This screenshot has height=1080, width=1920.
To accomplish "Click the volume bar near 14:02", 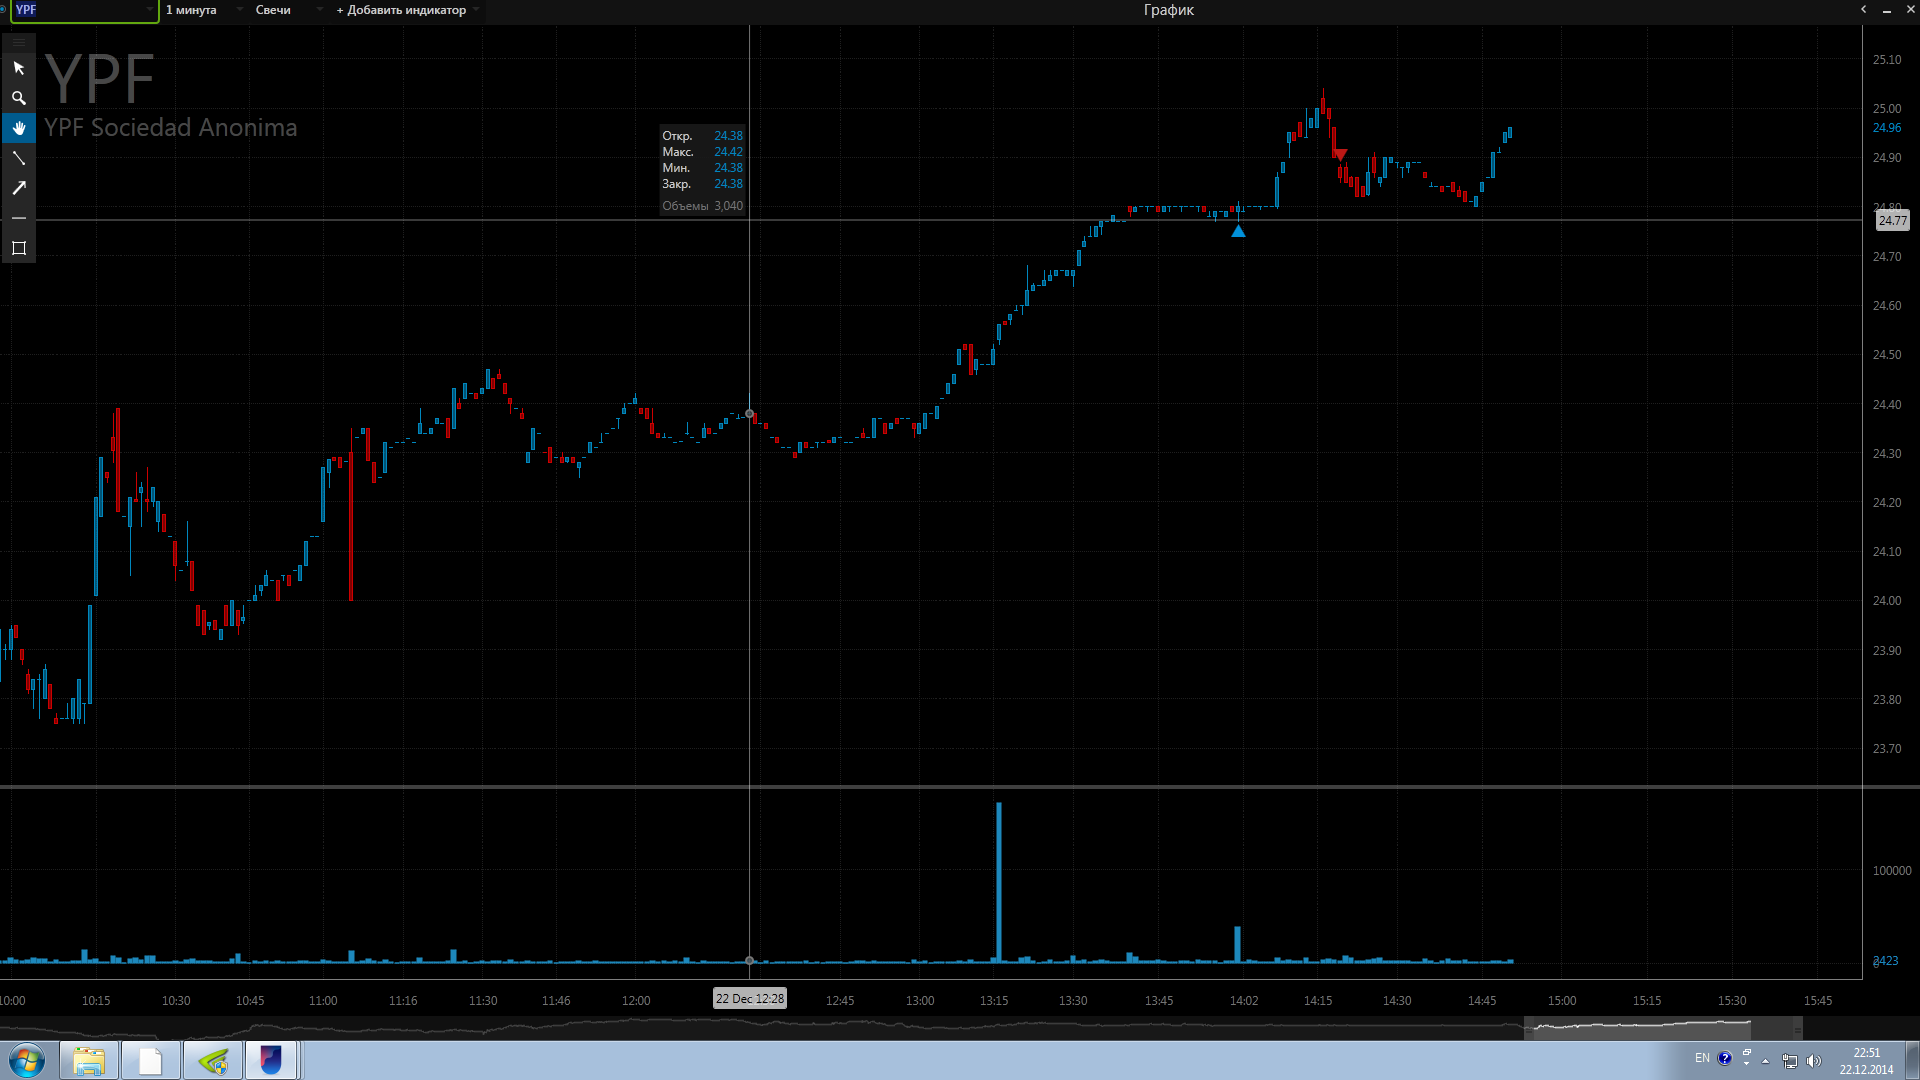I will [x=1237, y=944].
